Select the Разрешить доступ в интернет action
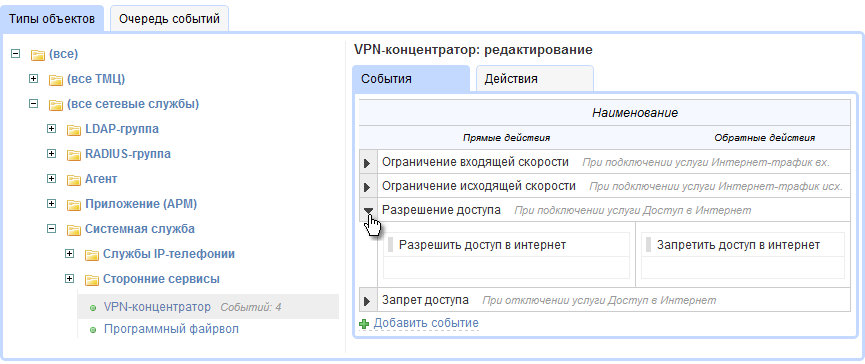The height and width of the screenshot is (364, 865). coord(483,245)
